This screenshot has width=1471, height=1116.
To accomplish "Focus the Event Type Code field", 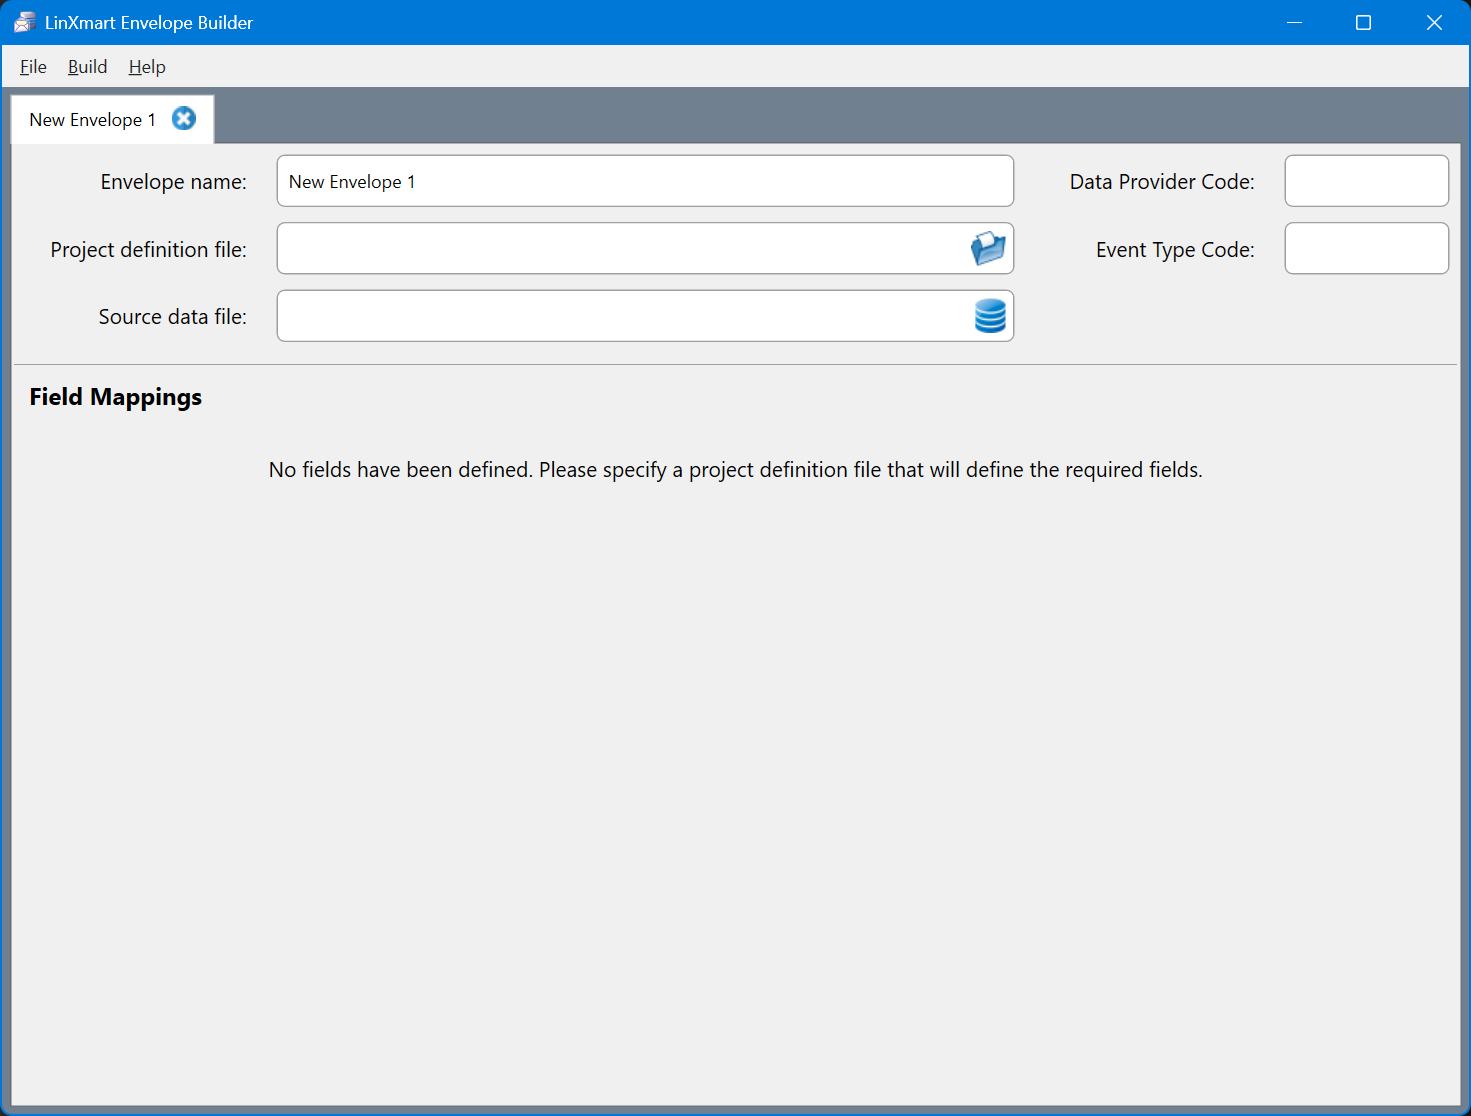I will click(1366, 248).
